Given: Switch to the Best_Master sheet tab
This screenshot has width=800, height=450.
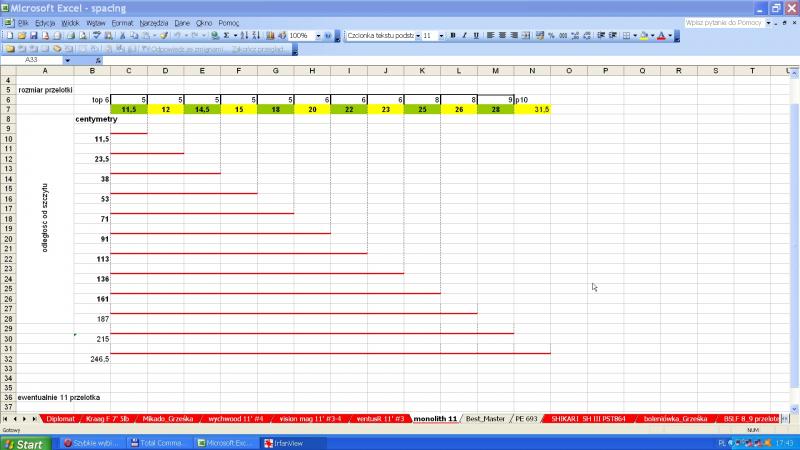Looking at the screenshot, I should 486,419.
